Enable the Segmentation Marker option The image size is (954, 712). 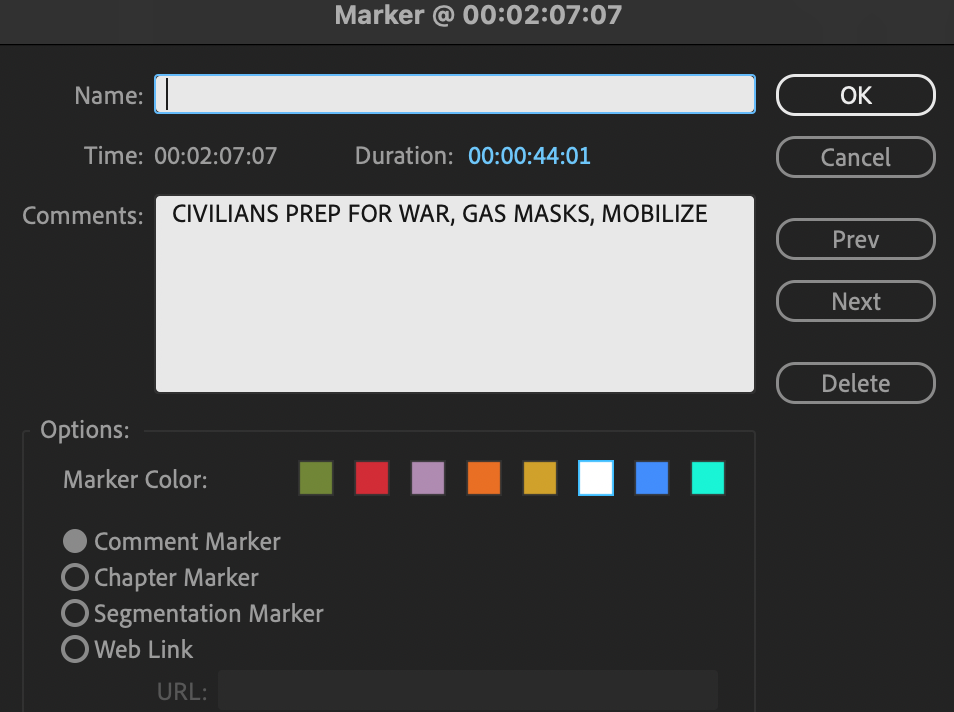tap(75, 613)
